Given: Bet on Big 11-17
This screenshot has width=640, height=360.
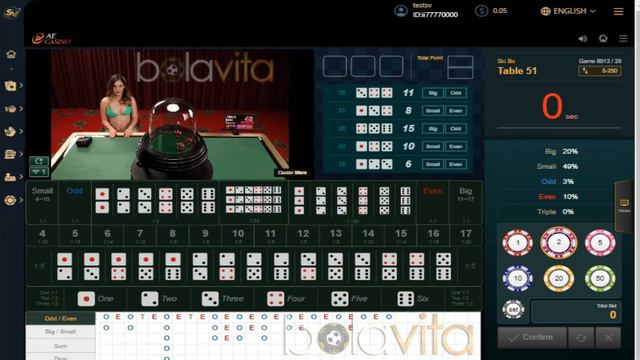Looking at the screenshot, I should [465, 203].
